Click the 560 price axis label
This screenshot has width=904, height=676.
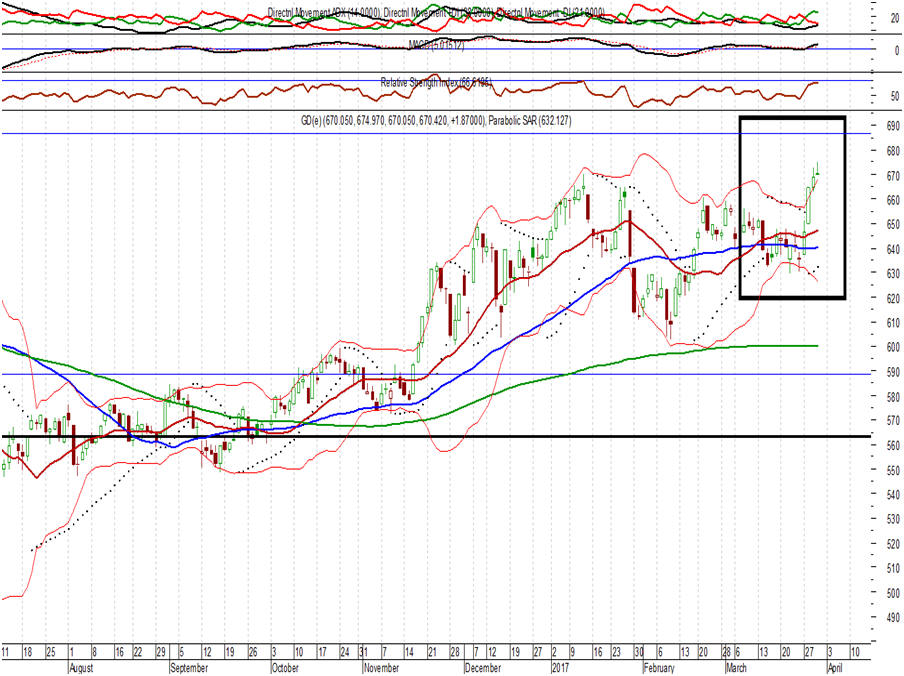893,445
